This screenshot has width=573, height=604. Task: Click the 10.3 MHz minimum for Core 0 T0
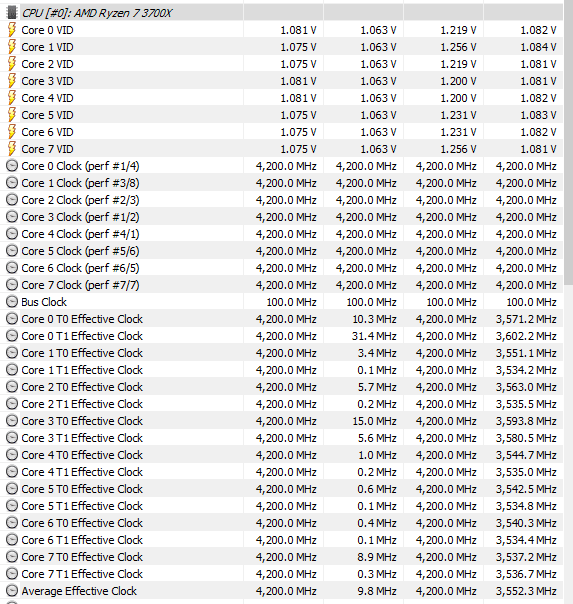click(x=374, y=319)
